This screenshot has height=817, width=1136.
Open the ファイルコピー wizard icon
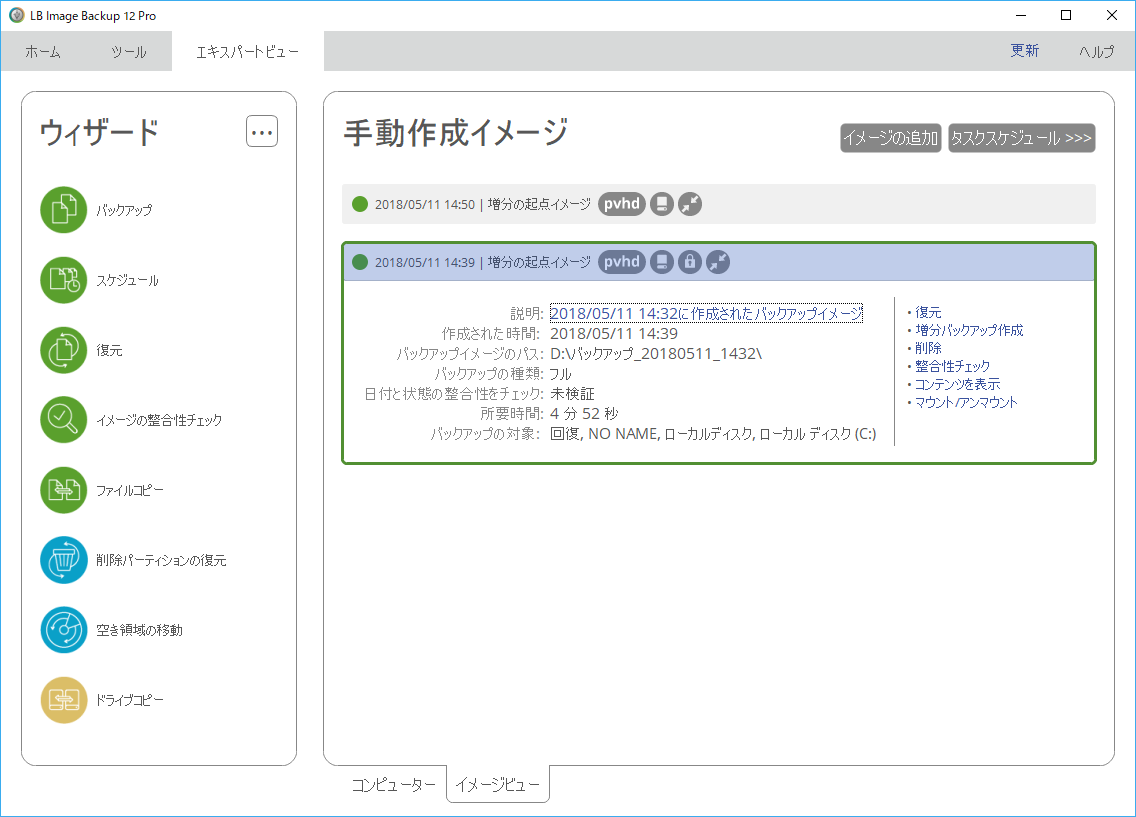(64, 490)
